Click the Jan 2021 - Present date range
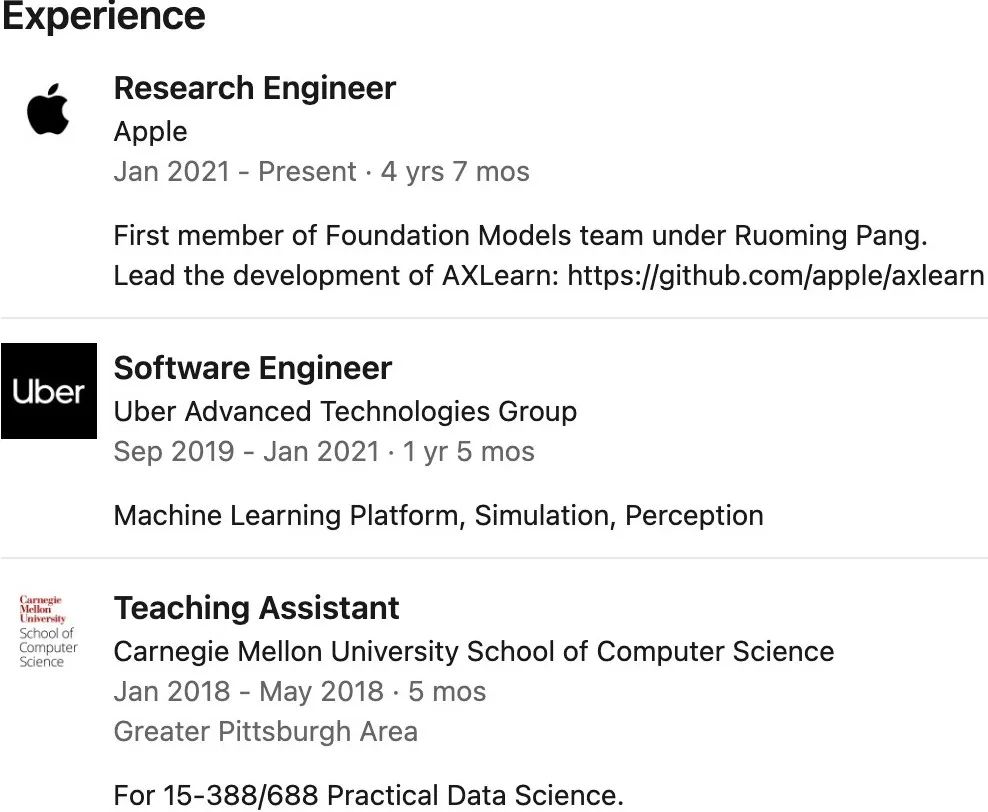The width and height of the screenshot is (988, 812). [235, 171]
